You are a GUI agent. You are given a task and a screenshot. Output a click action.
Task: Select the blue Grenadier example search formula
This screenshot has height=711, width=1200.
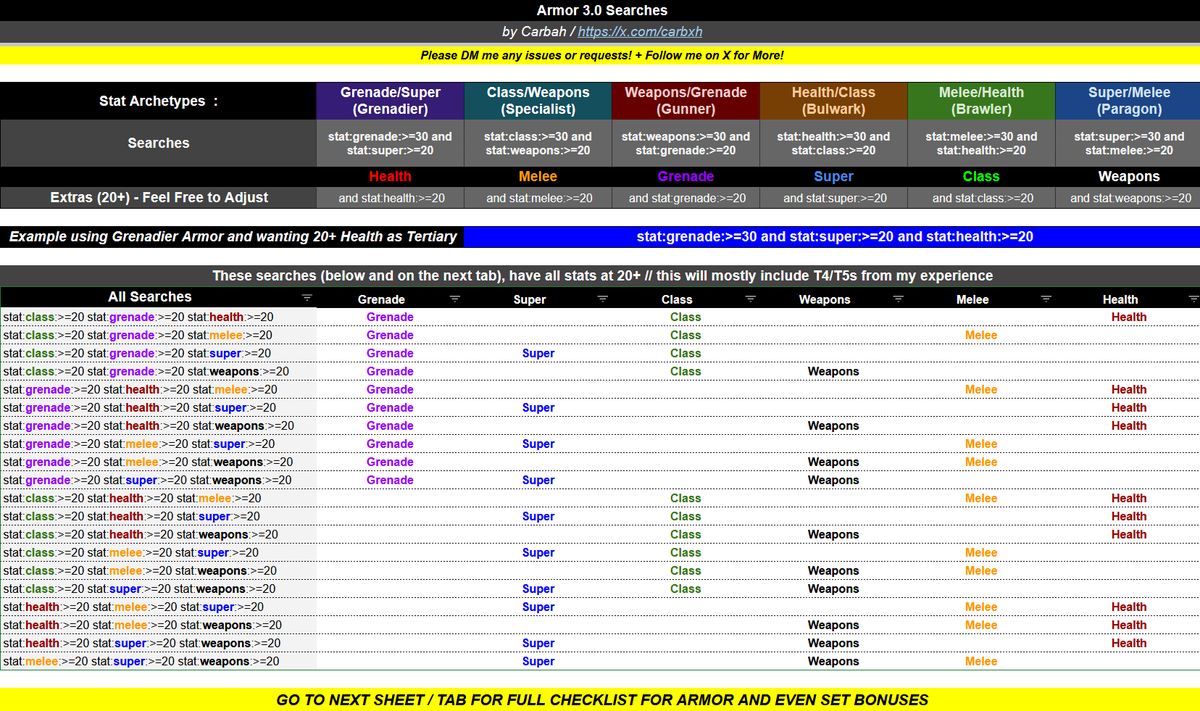(x=831, y=237)
